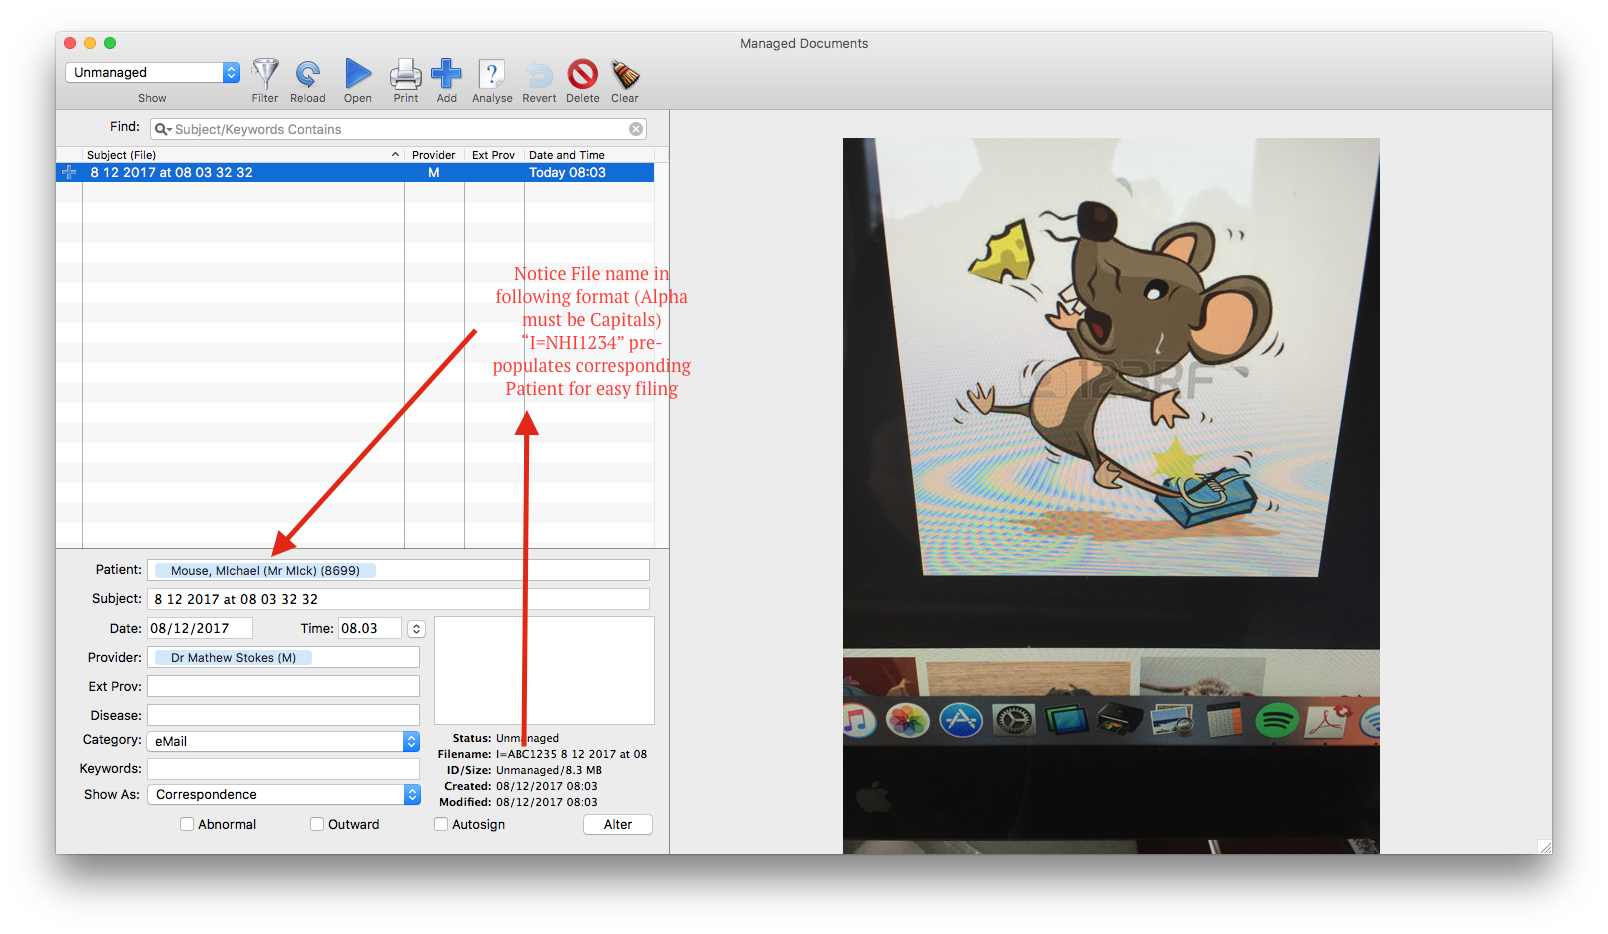Click the Filter funnel icon
Image resolution: width=1608 pixels, height=934 pixels.
265,73
